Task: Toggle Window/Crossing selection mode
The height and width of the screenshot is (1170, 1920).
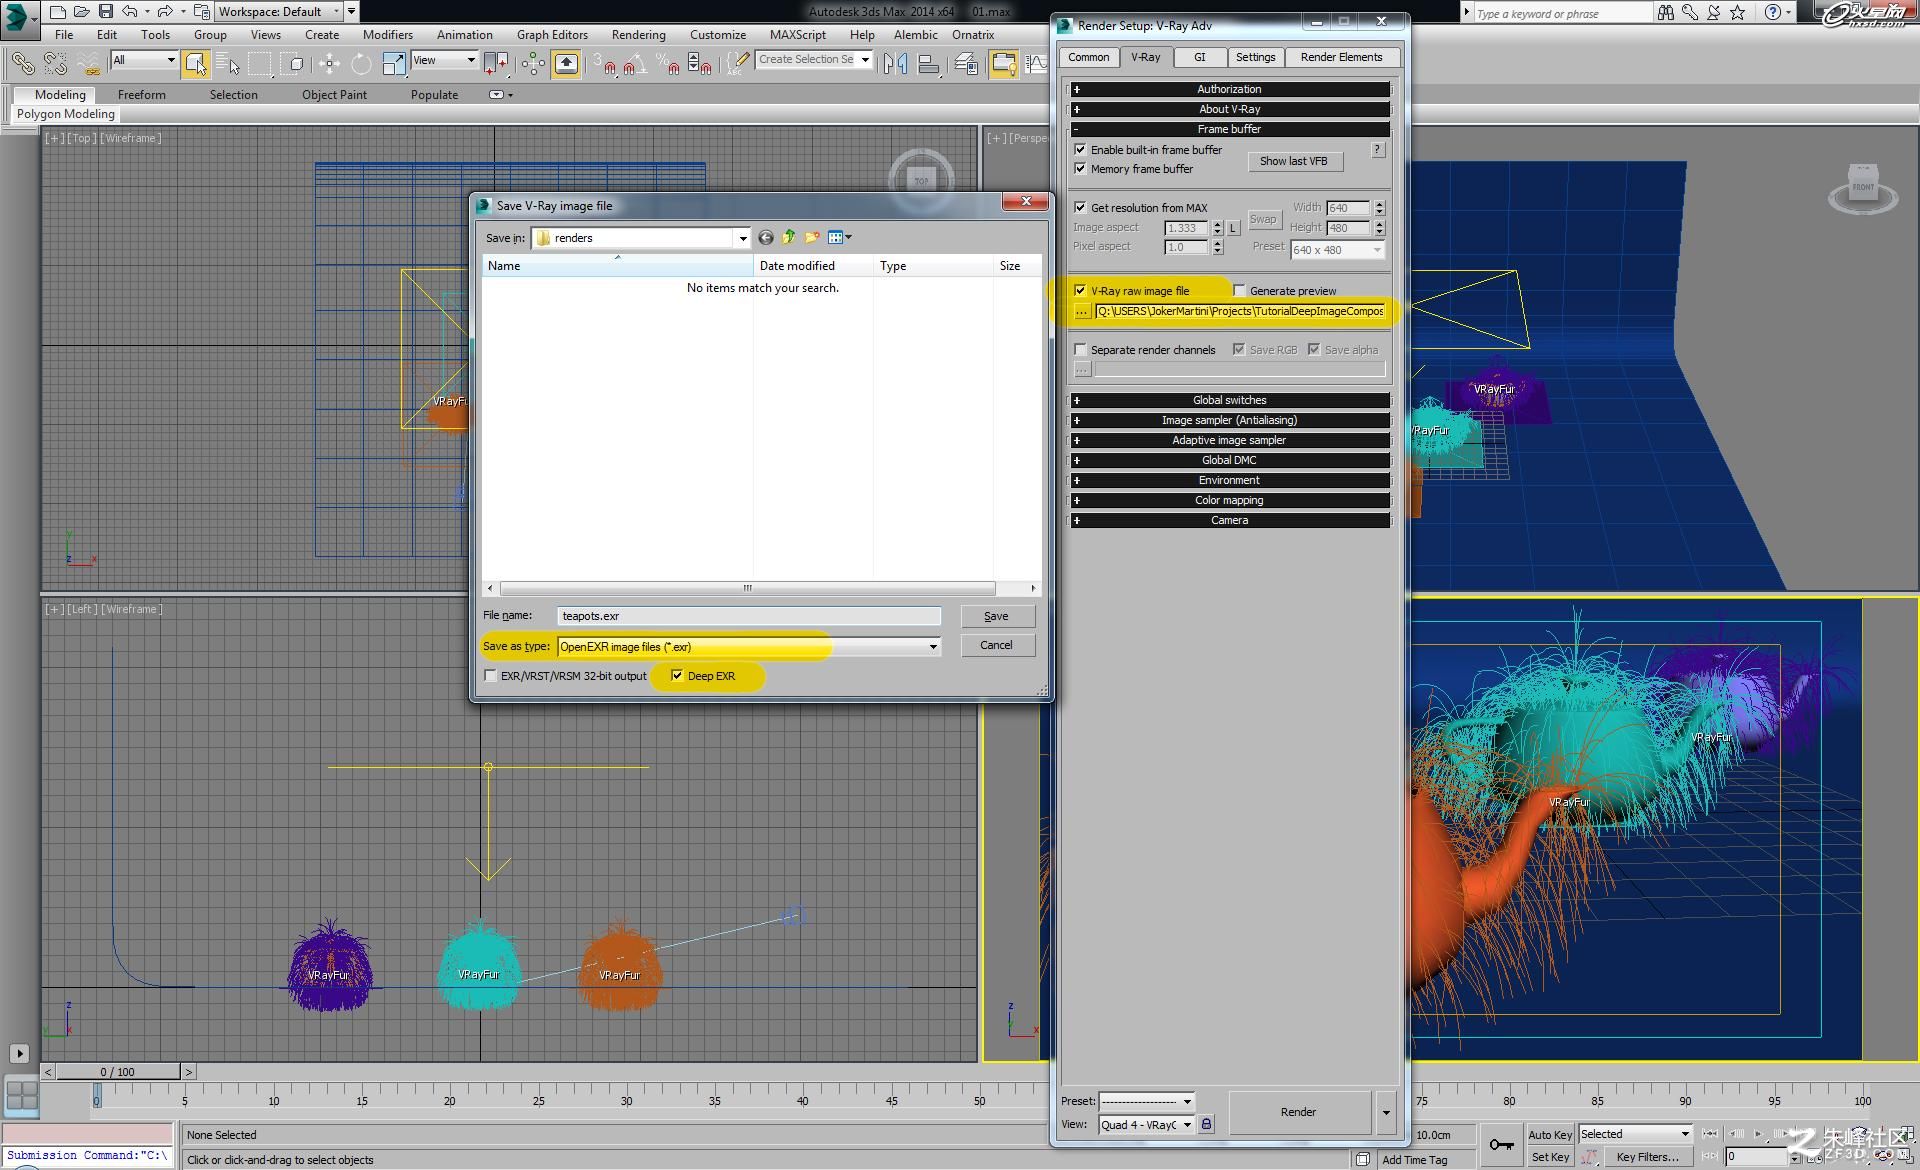Action: 294,64
